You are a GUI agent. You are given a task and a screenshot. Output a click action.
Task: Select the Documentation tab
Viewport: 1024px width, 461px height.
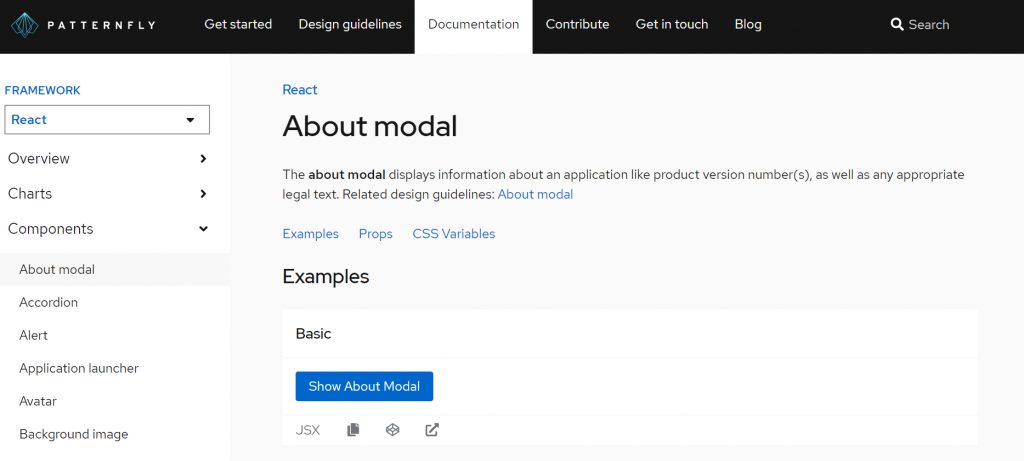473,25
